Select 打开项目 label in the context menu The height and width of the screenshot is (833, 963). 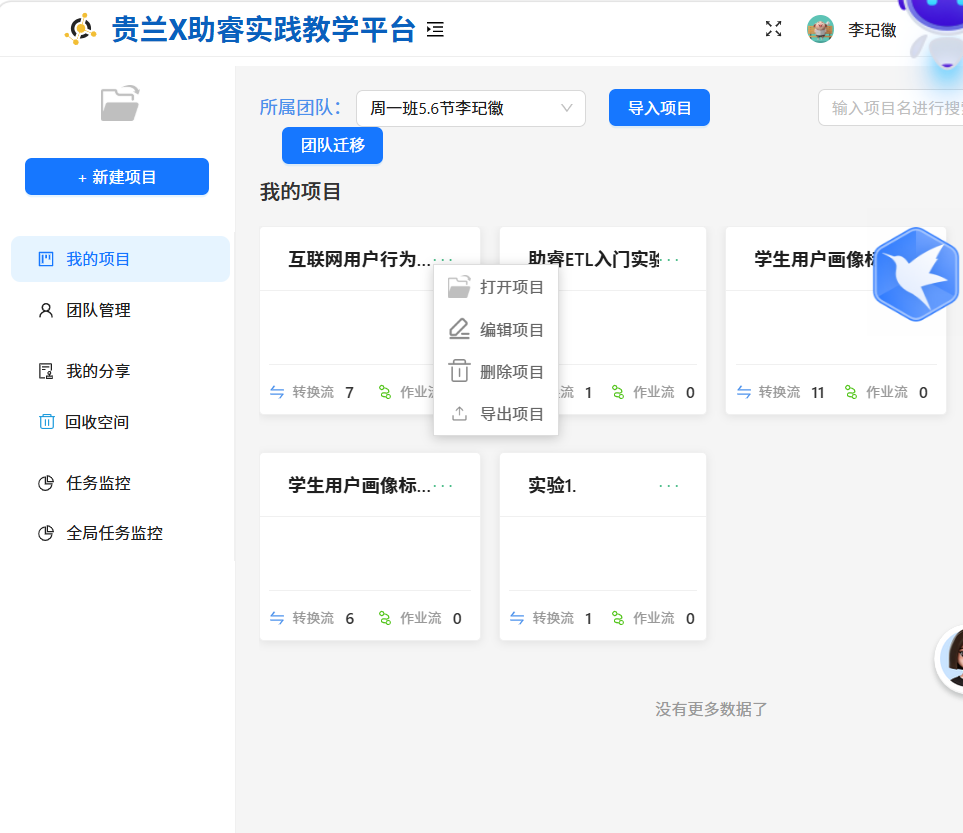point(512,287)
